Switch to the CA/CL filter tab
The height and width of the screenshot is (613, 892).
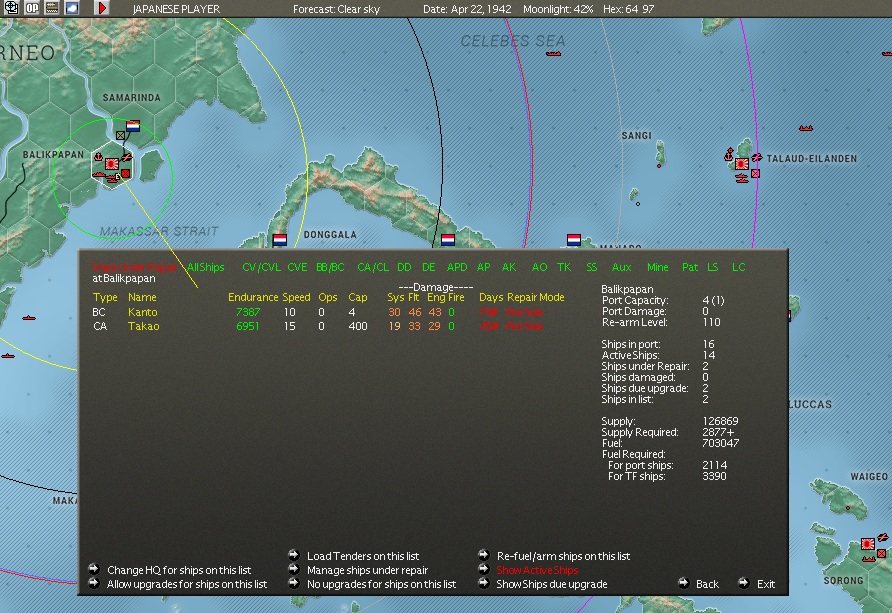[373, 267]
